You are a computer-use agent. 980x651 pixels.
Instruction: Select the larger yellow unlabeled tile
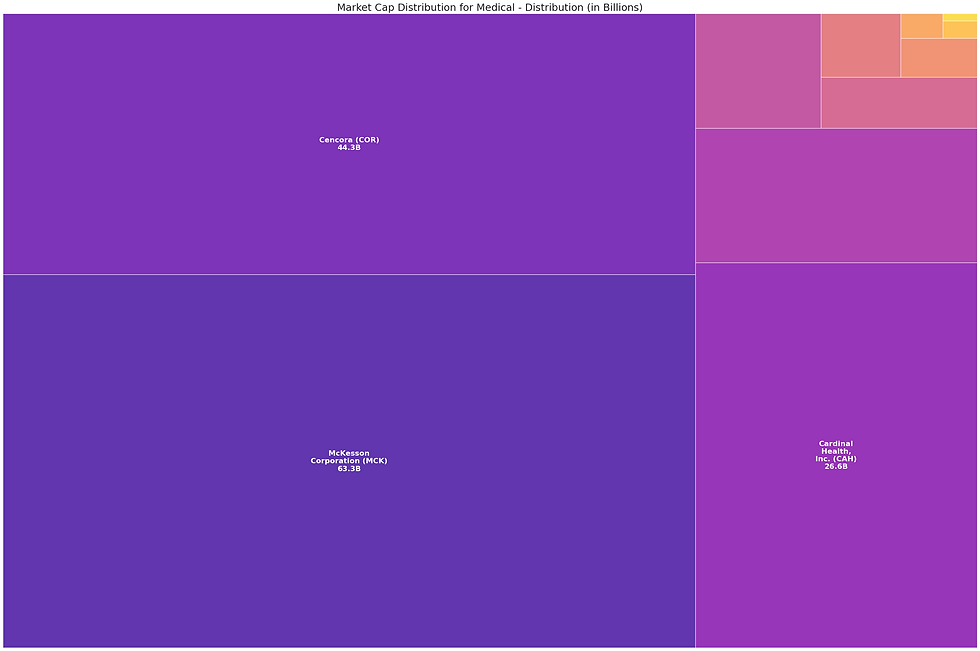point(959,30)
